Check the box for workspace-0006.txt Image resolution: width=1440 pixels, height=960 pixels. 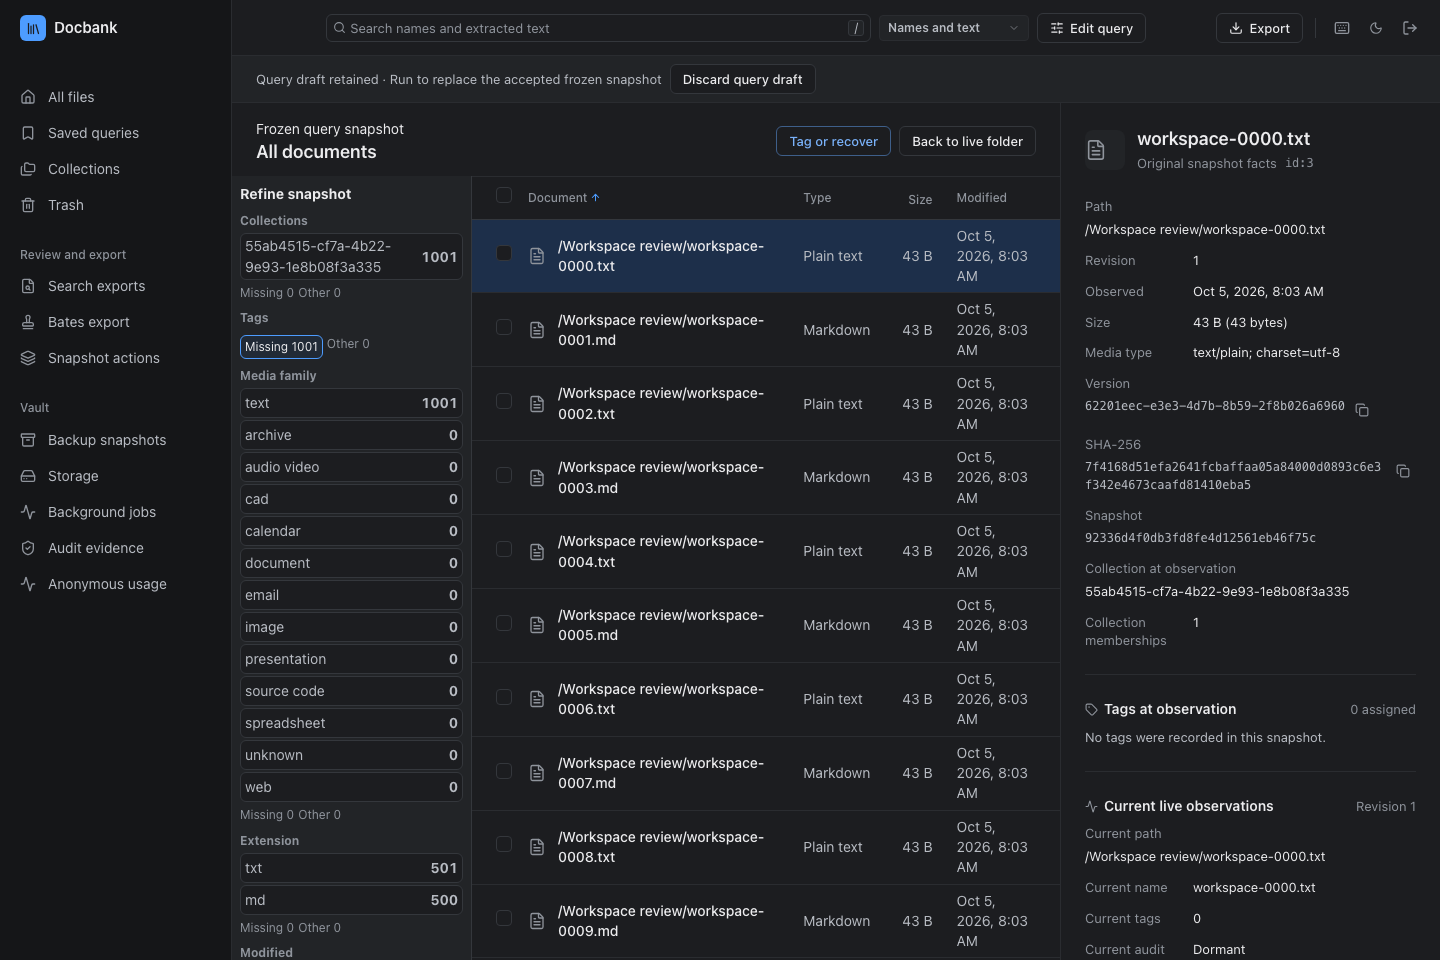point(504,698)
